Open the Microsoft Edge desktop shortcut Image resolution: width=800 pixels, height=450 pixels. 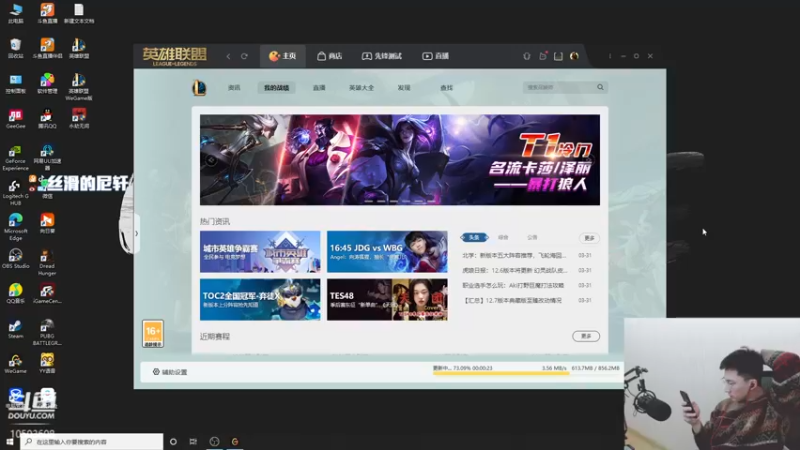(15, 227)
